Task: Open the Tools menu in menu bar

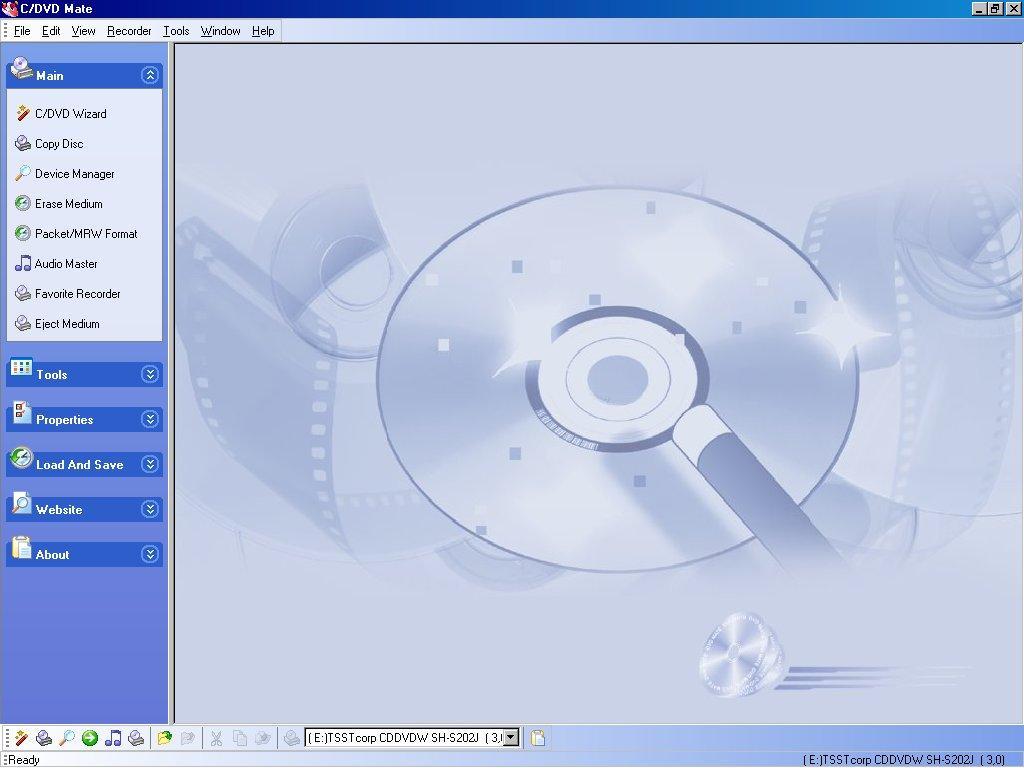Action: tap(176, 31)
